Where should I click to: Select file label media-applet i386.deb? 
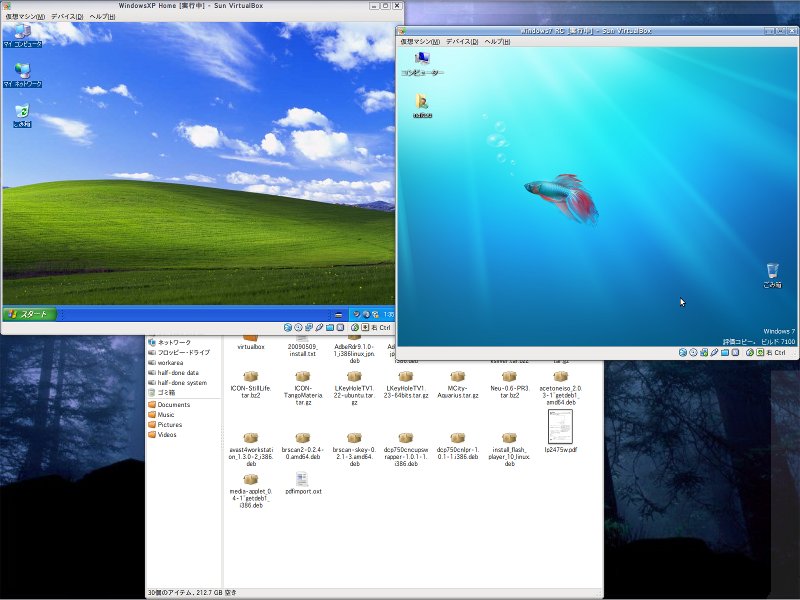[x=251, y=498]
